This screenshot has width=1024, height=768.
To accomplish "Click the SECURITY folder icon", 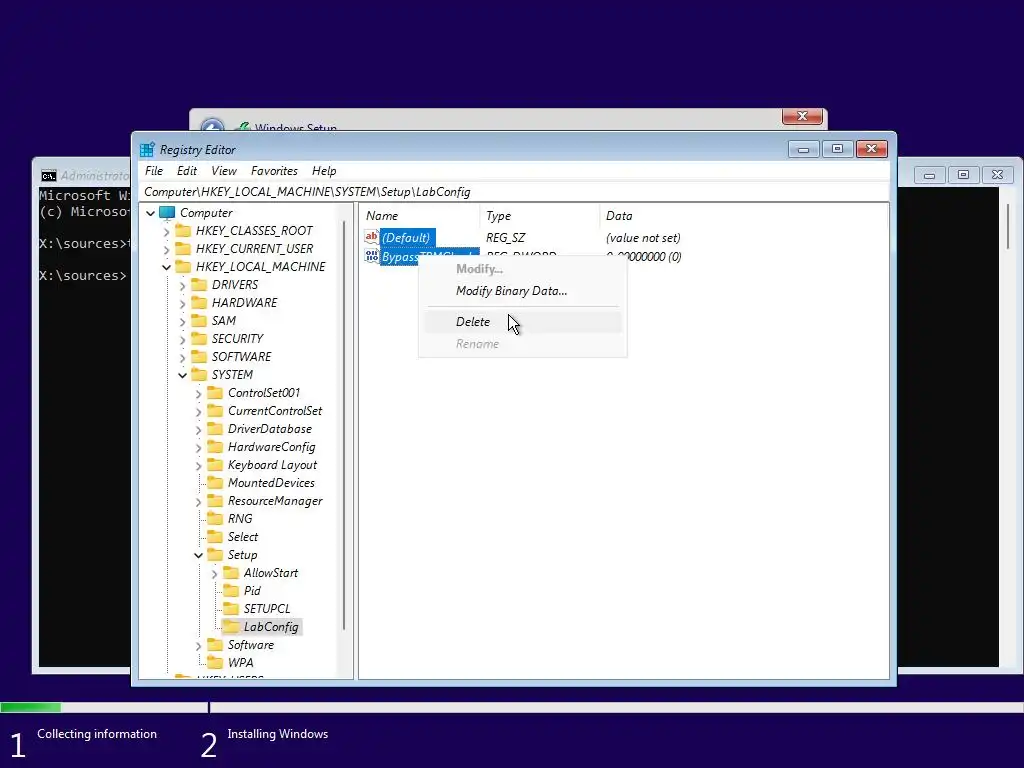I will pos(199,338).
